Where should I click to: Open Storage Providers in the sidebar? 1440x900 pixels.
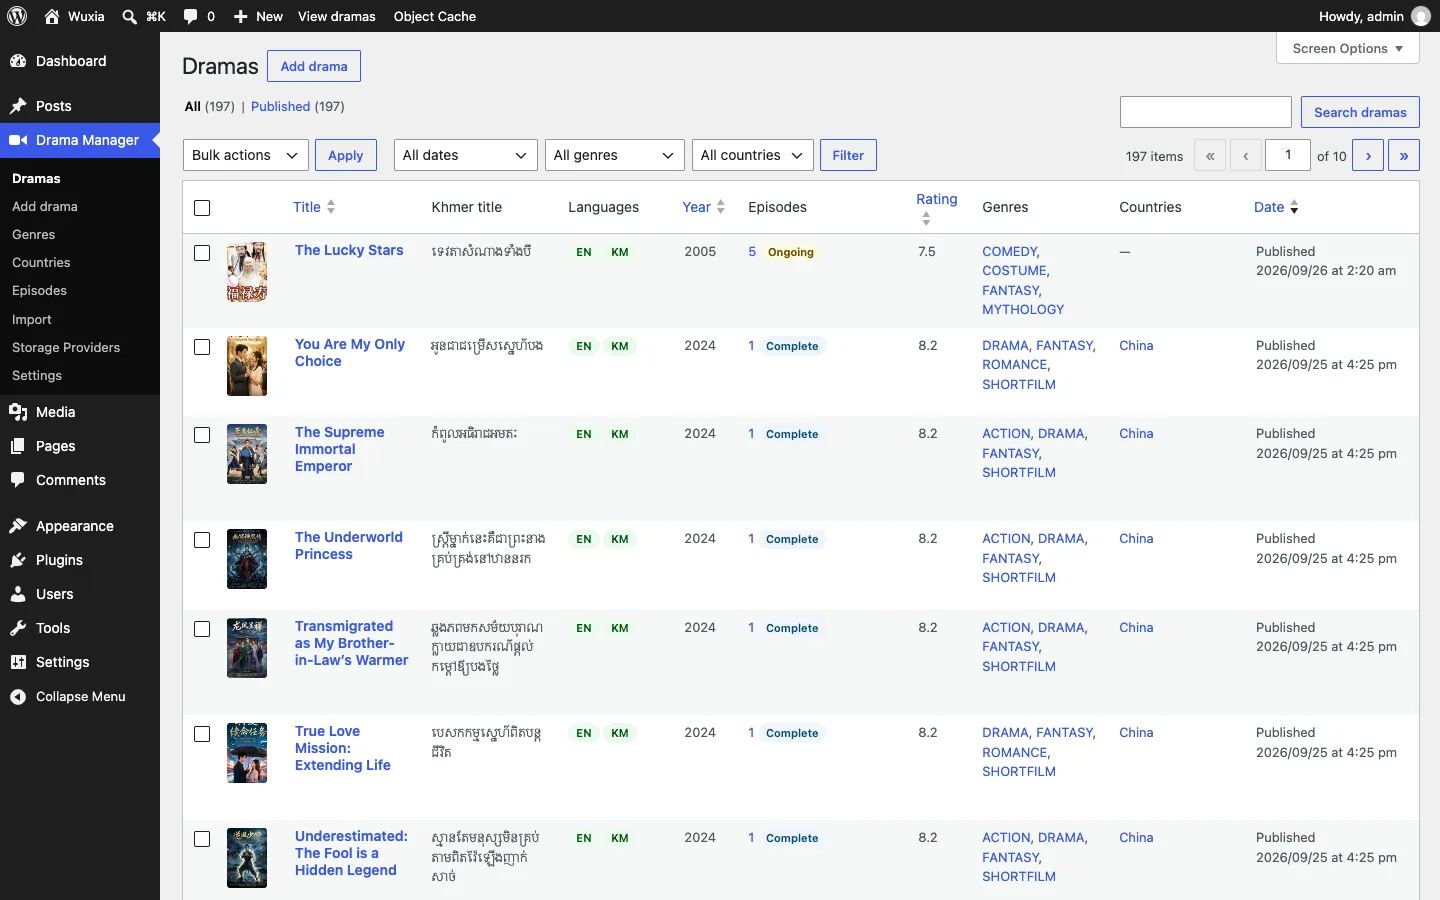pyautogui.click(x=66, y=348)
